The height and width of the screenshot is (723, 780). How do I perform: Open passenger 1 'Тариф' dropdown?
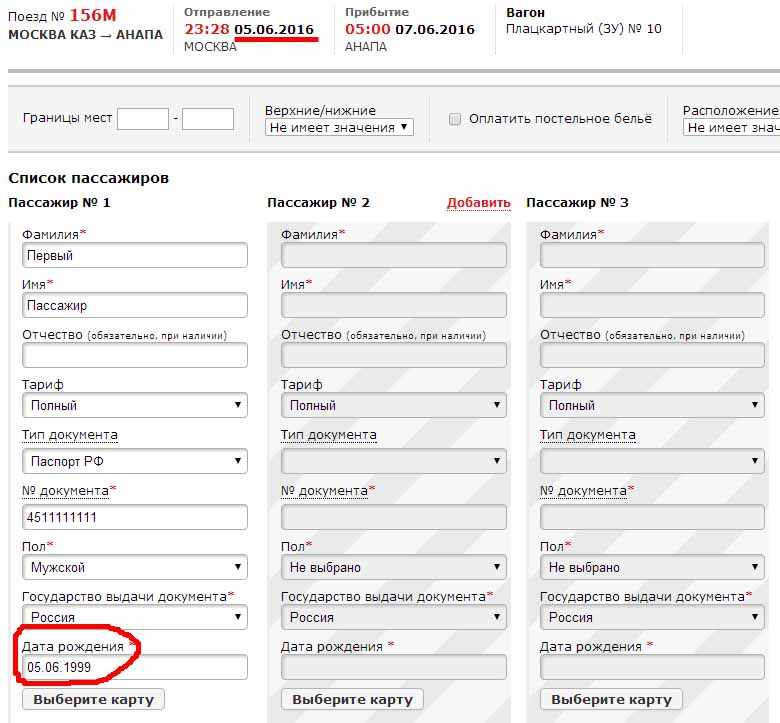pyautogui.click(x=135, y=405)
